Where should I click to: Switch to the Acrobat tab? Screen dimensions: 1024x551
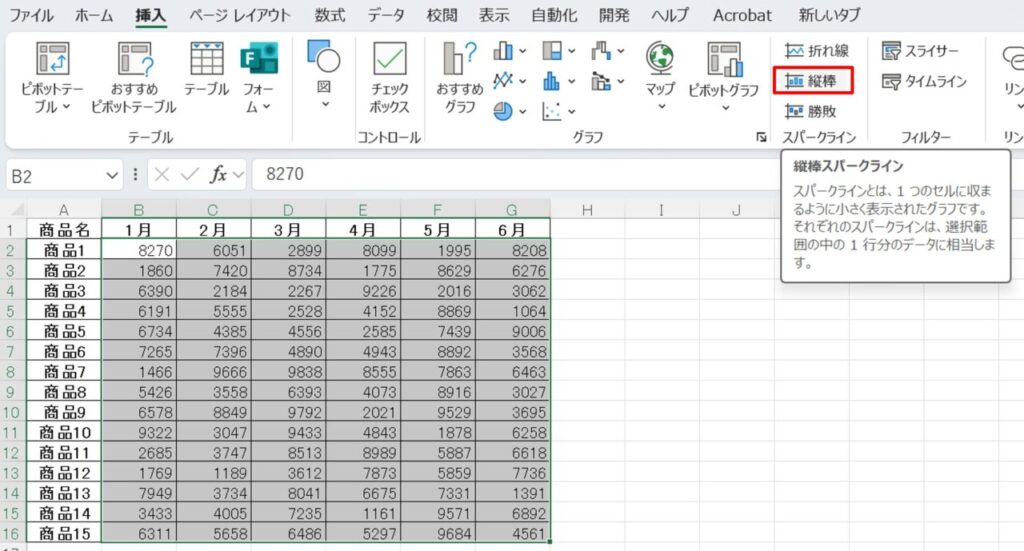click(743, 15)
